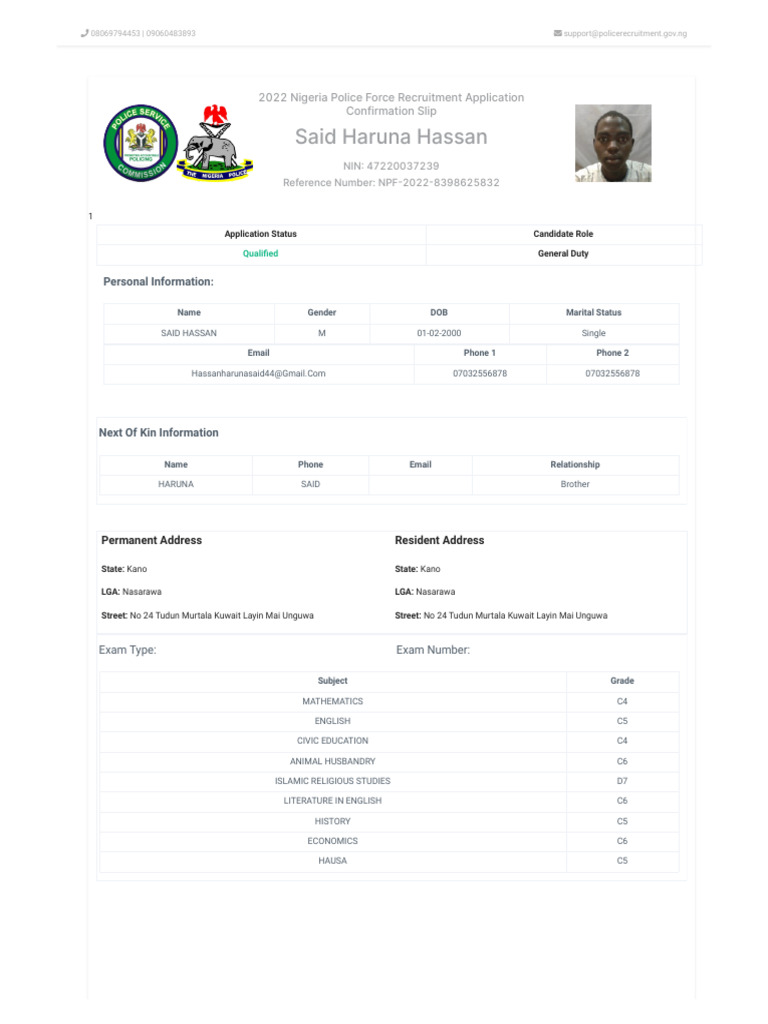768x1024 pixels.
Task: Click the HISTORY subject row
Action: tap(389, 822)
